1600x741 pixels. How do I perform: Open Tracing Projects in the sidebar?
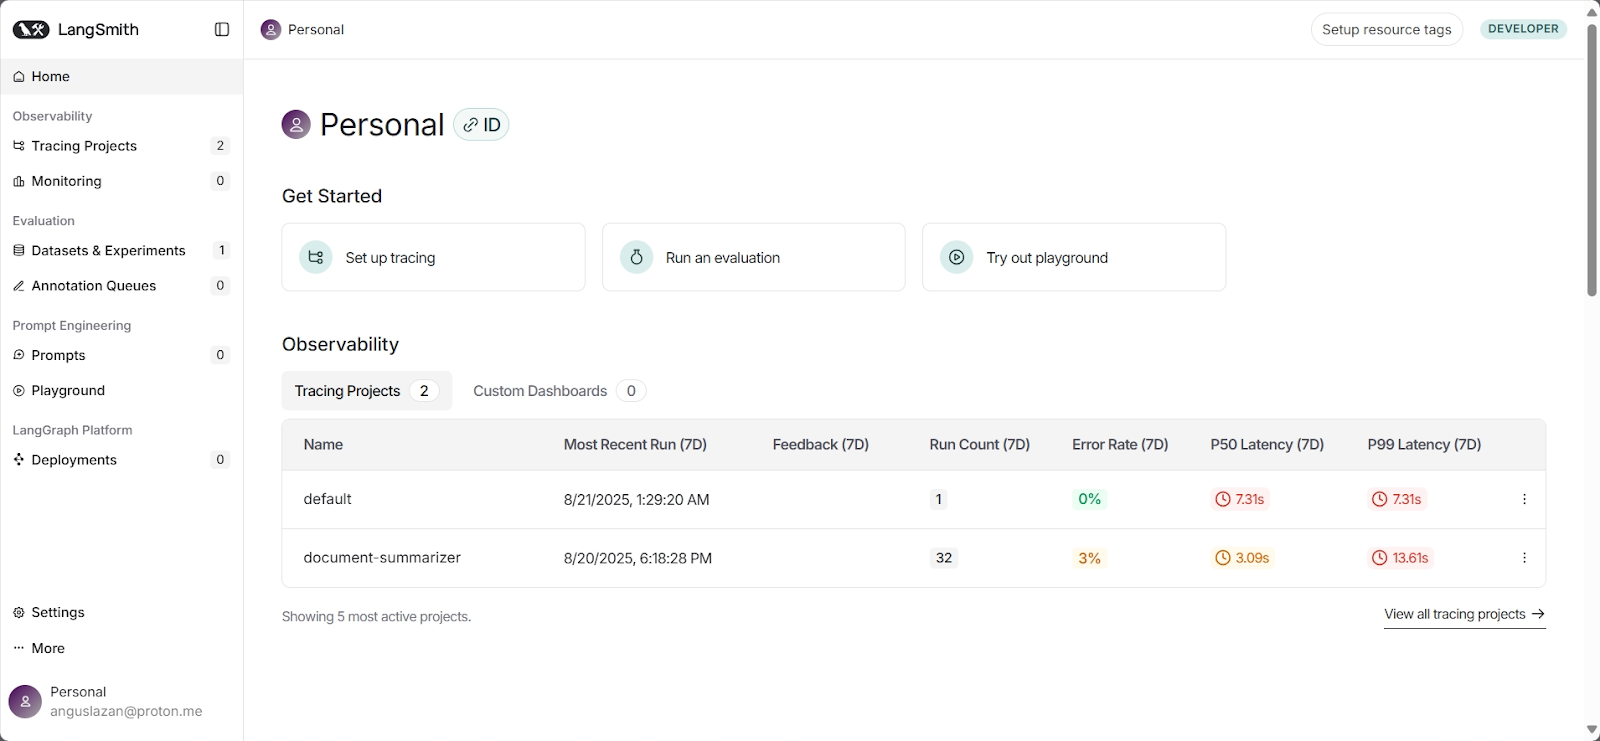pos(122,146)
